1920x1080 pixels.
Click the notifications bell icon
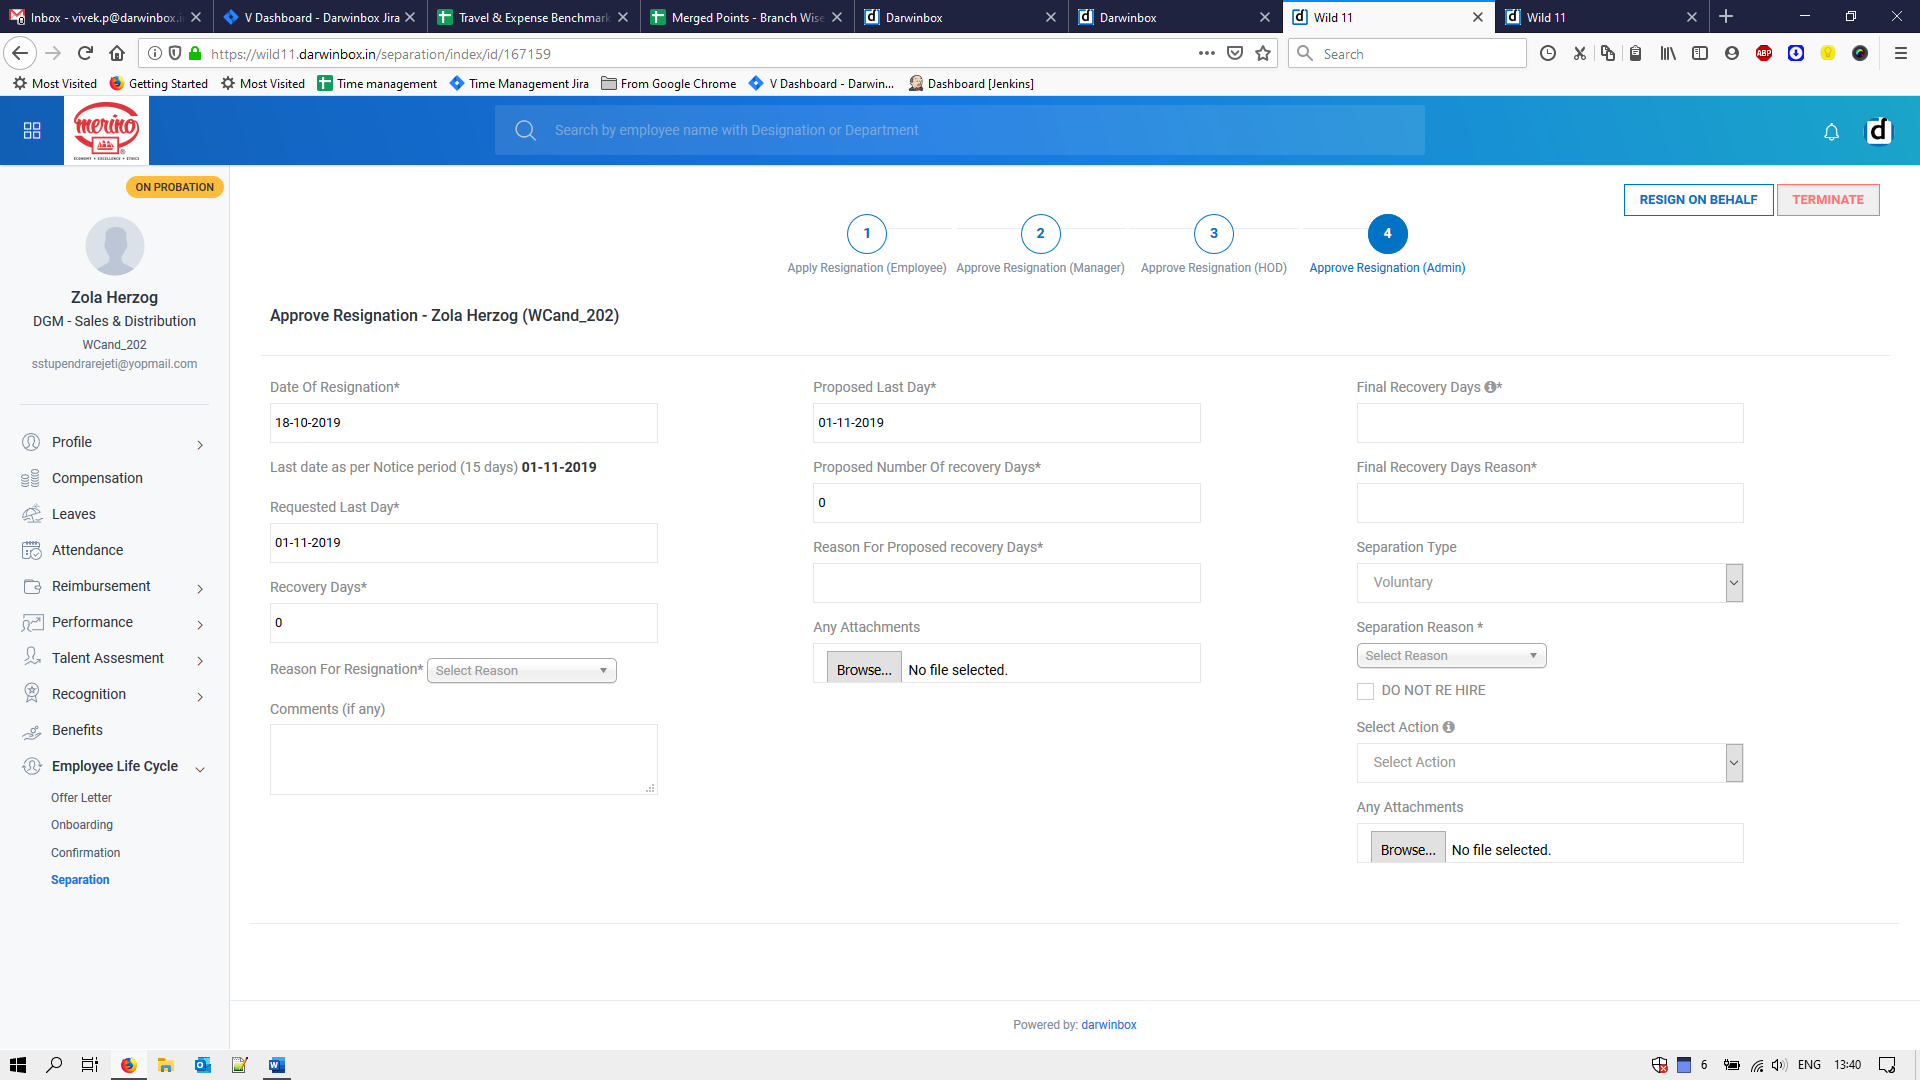(x=1831, y=132)
